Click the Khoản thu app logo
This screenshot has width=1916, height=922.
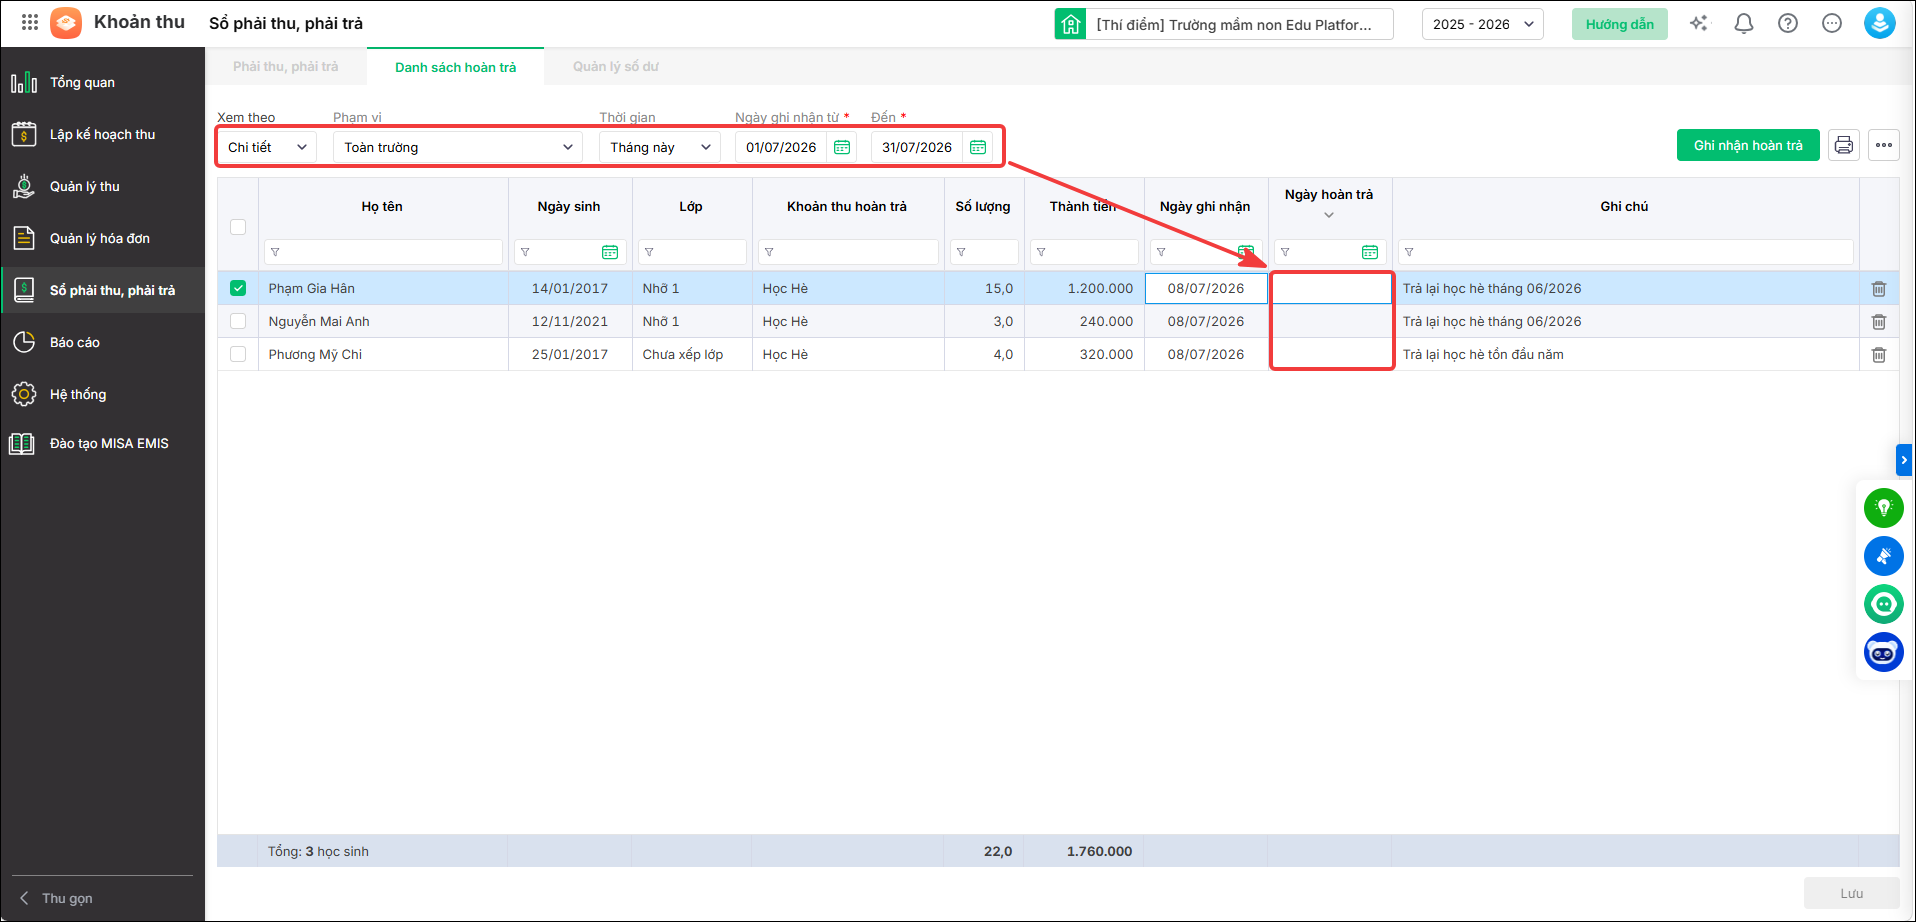(x=66, y=22)
